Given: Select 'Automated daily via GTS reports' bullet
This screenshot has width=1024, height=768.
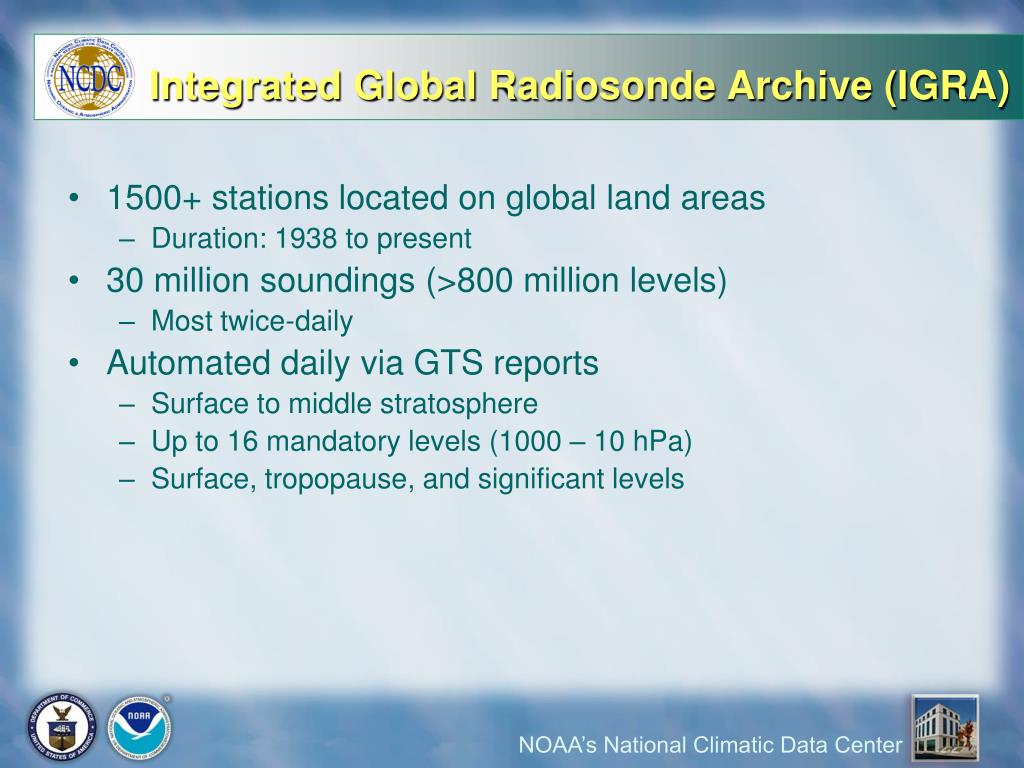Looking at the screenshot, I should point(353,363).
